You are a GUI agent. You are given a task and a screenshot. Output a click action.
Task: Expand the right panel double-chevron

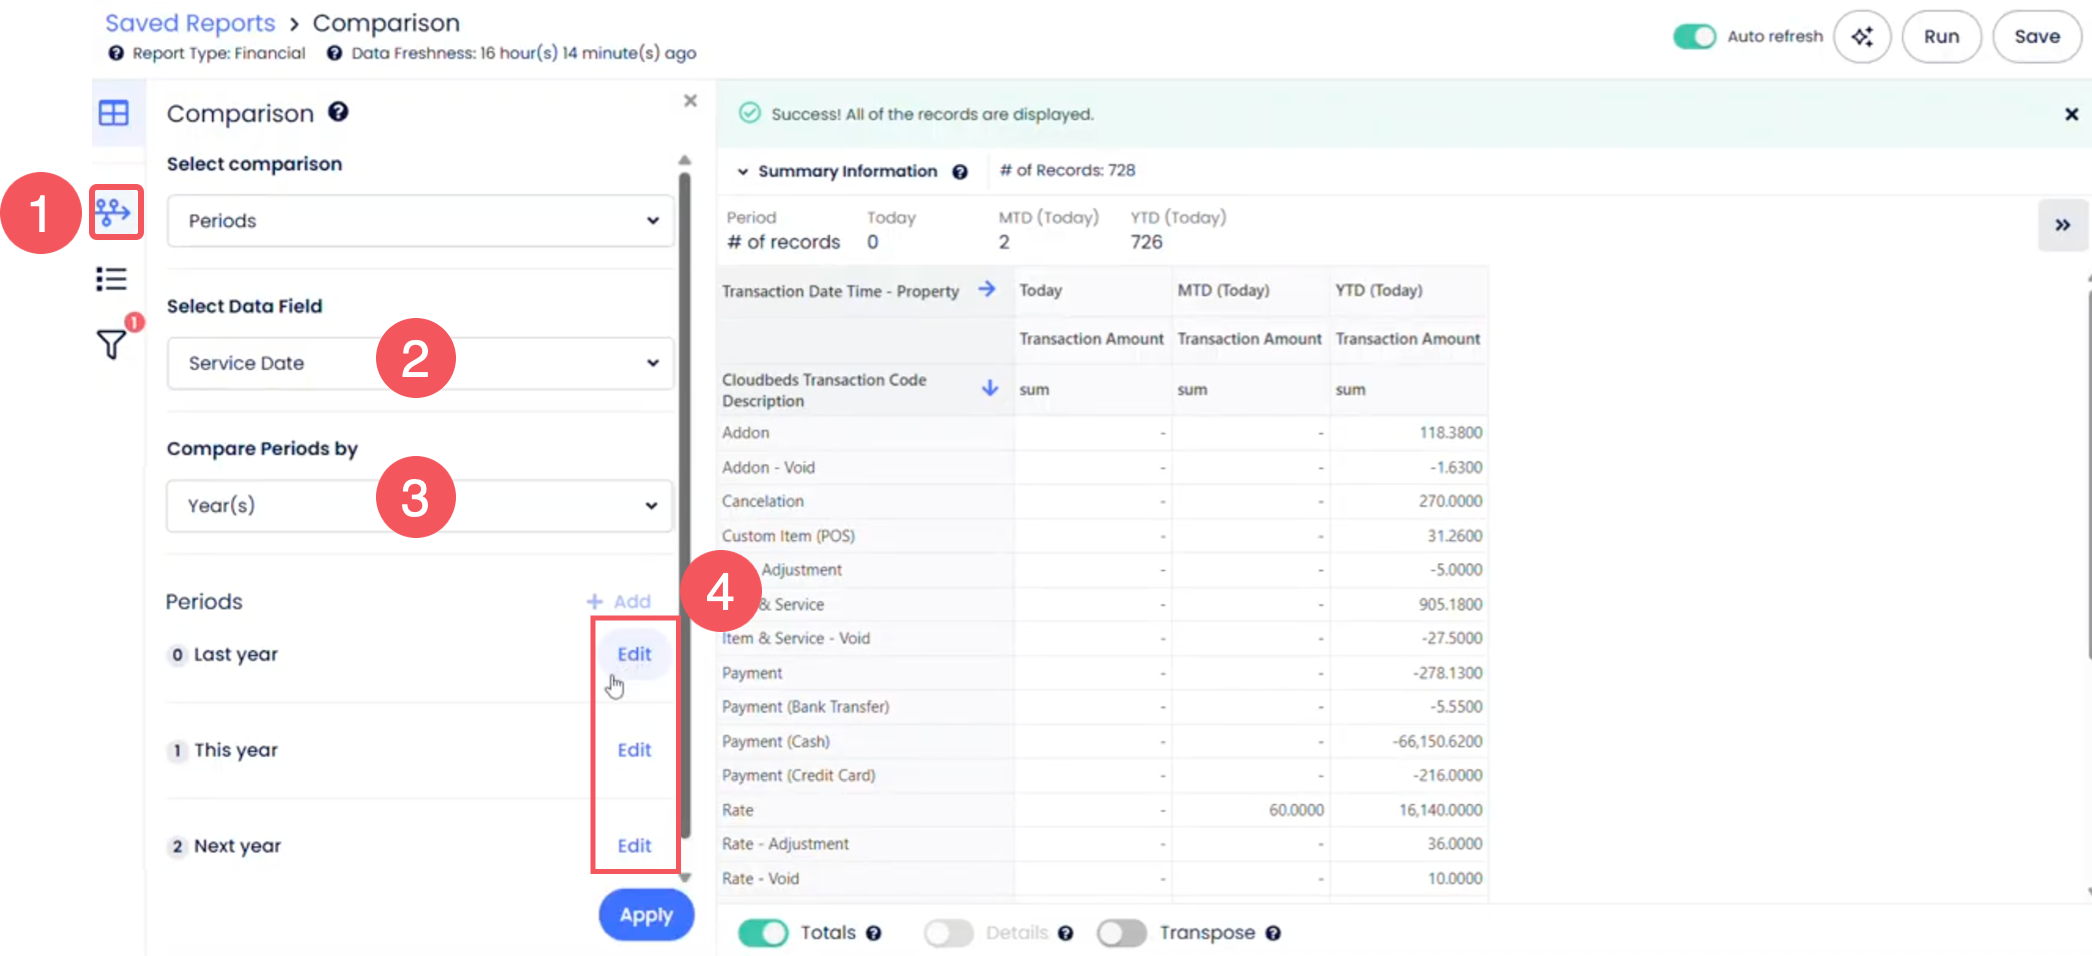(2062, 225)
